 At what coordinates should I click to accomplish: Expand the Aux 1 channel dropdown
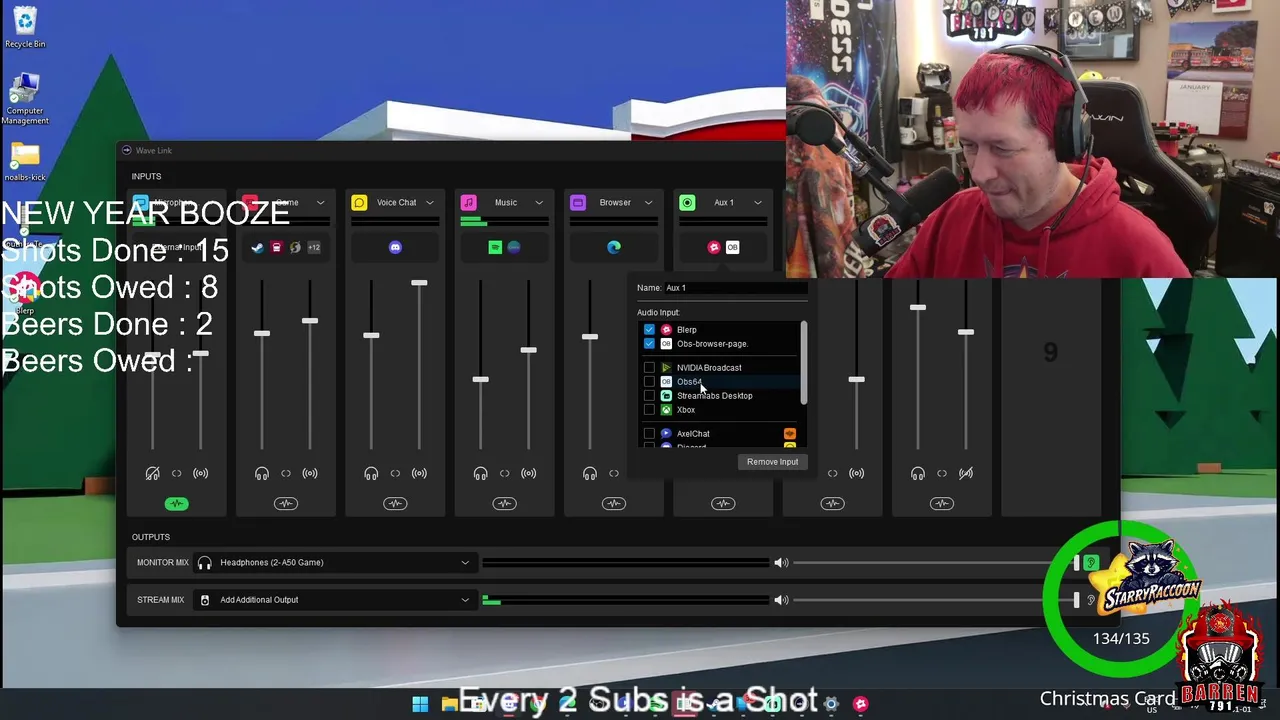(x=757, y=203)
